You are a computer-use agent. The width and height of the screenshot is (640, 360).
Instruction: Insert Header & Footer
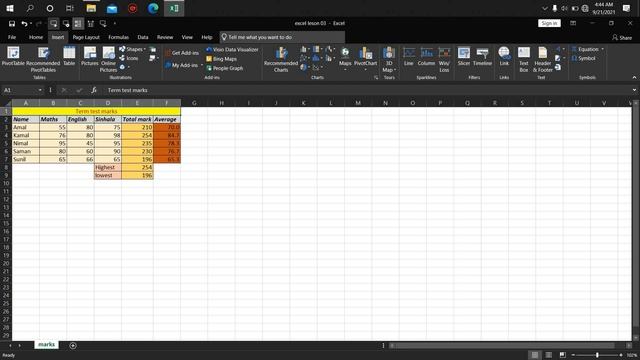point(542,59)
